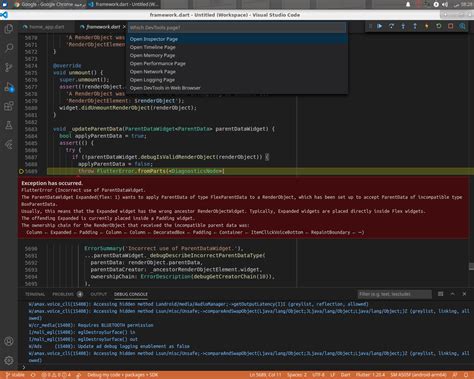The height and width of the screenshot is (379, 474).
Task: Clear the debug console output icon
Action: pyautogui.click(x=441, y=294)
